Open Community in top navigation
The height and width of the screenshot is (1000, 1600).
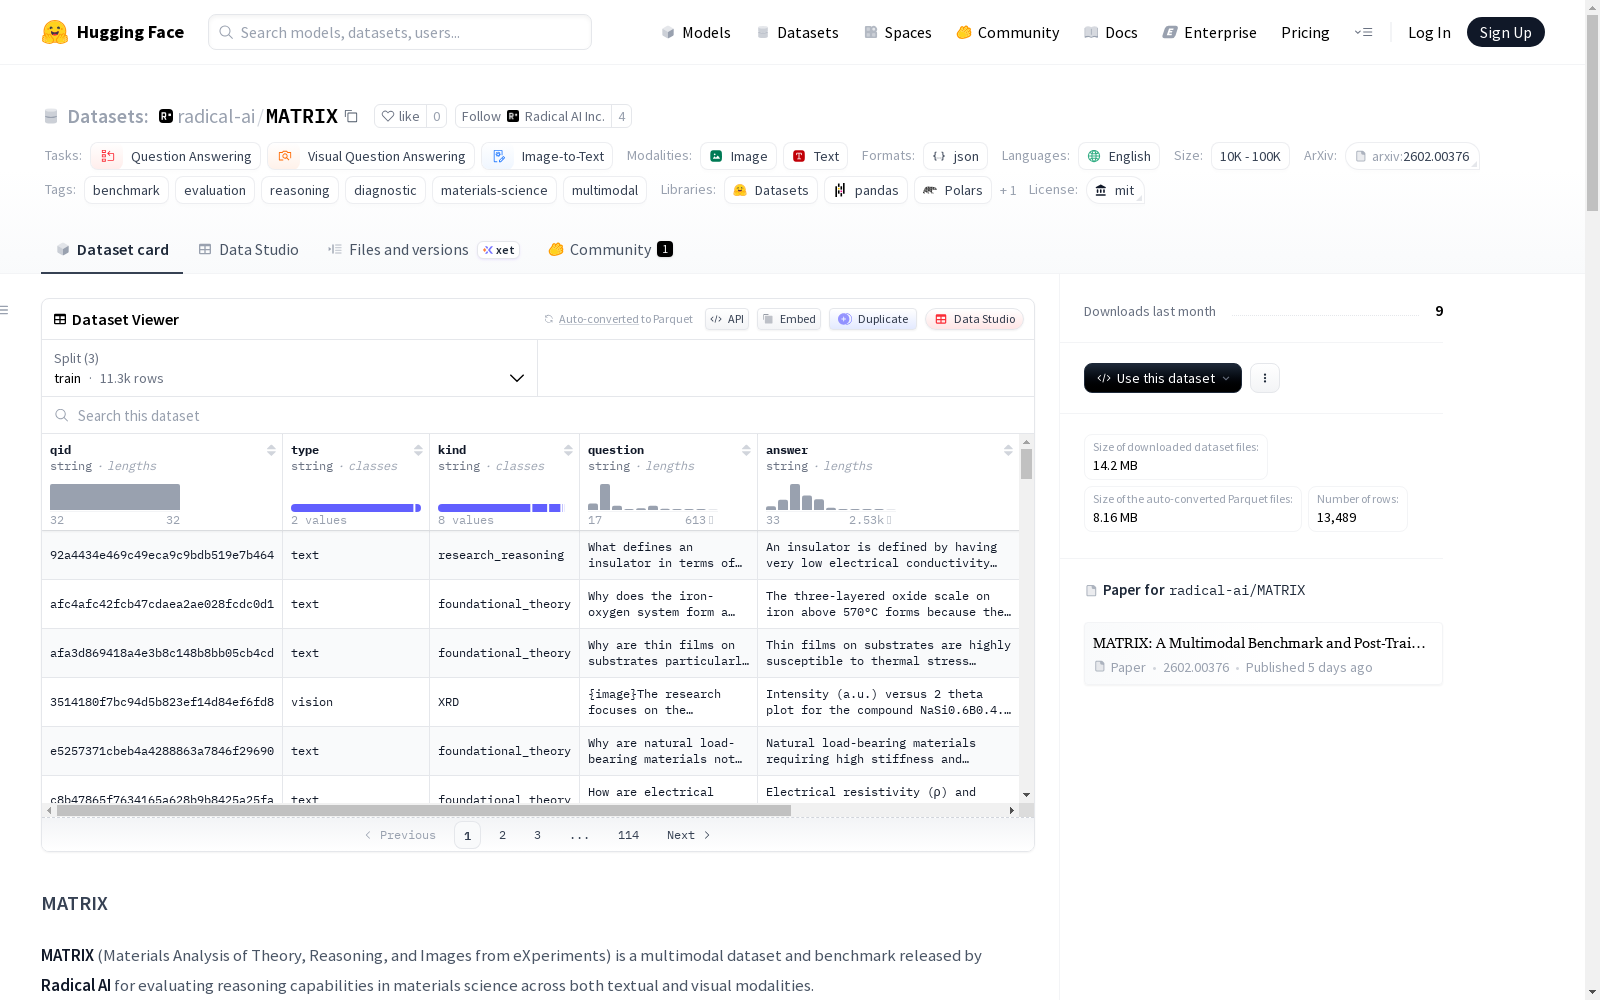click(x=1007, y=32)
